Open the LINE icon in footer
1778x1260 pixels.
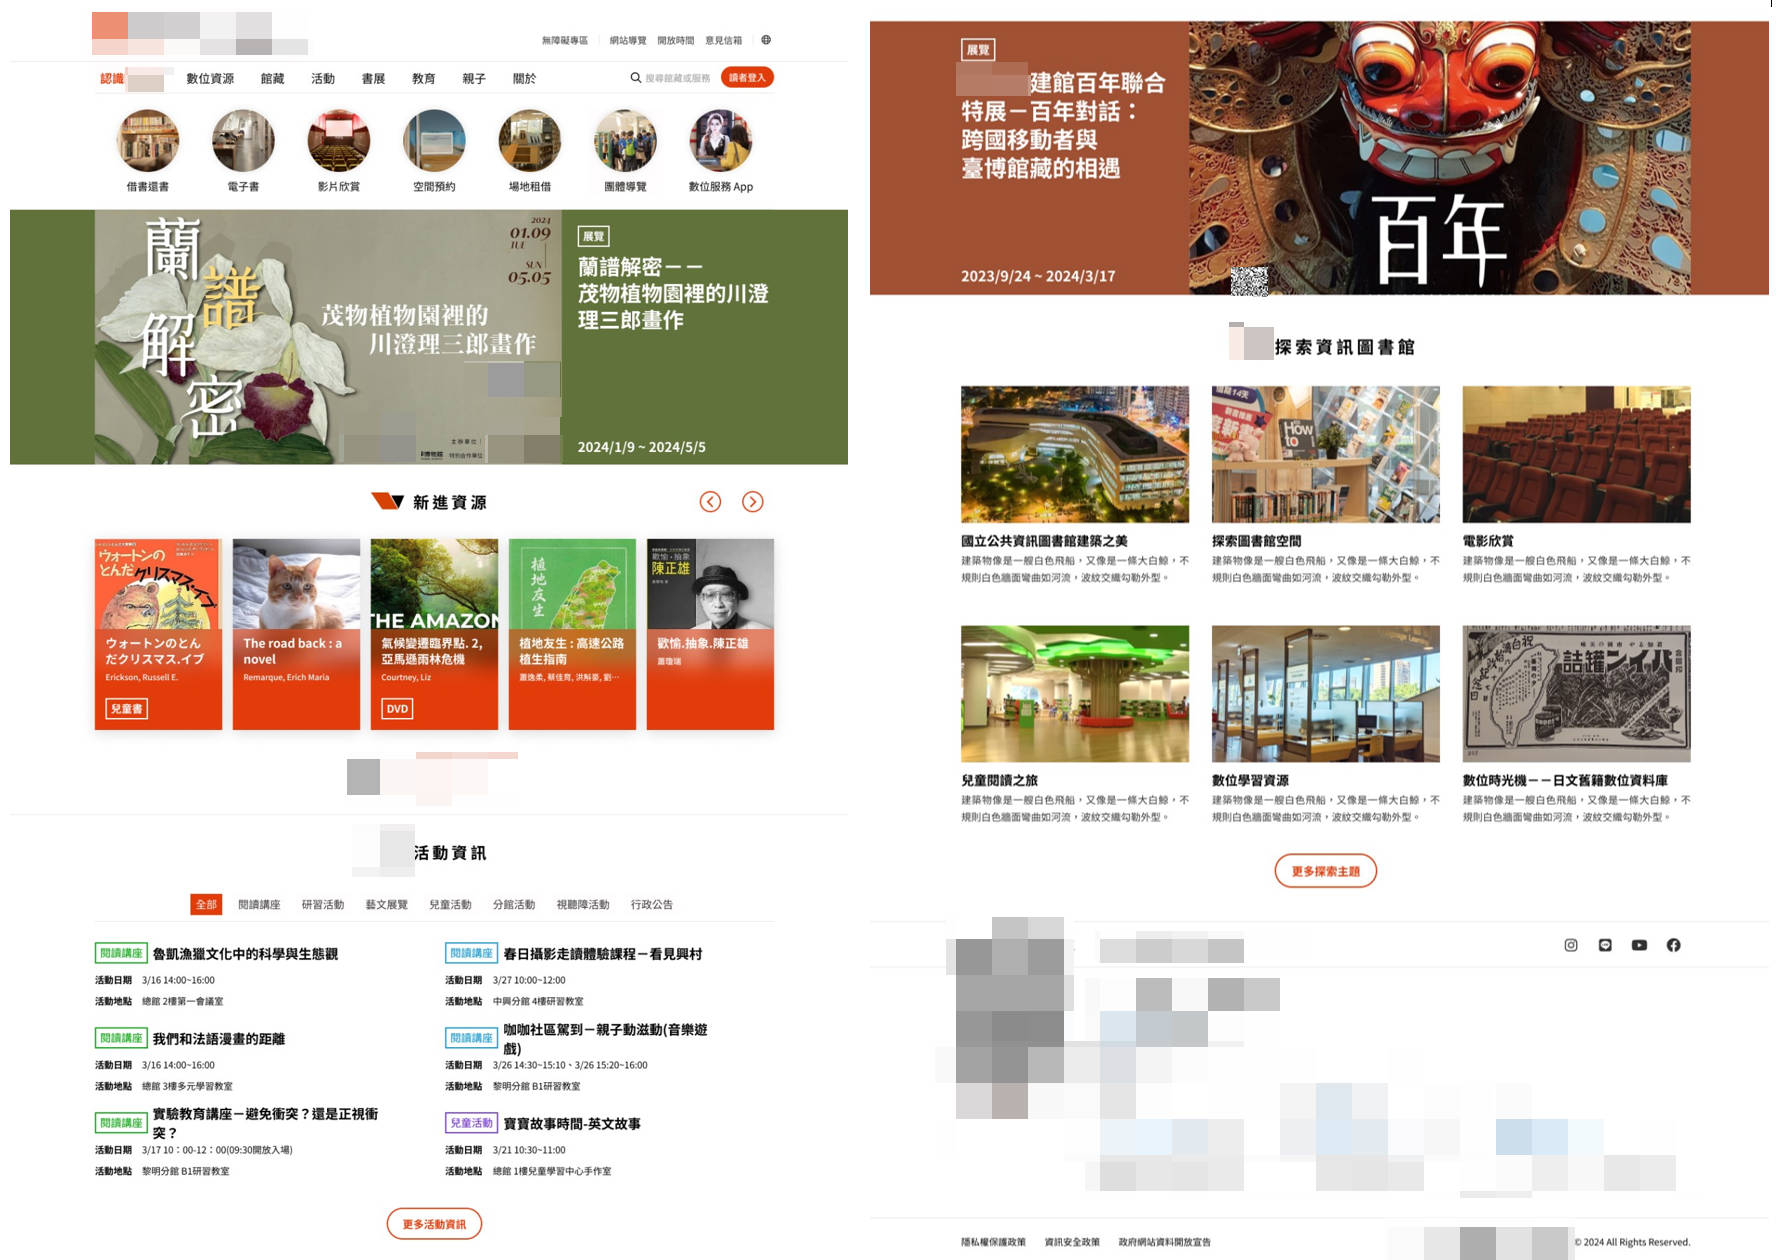point(1605,945)
